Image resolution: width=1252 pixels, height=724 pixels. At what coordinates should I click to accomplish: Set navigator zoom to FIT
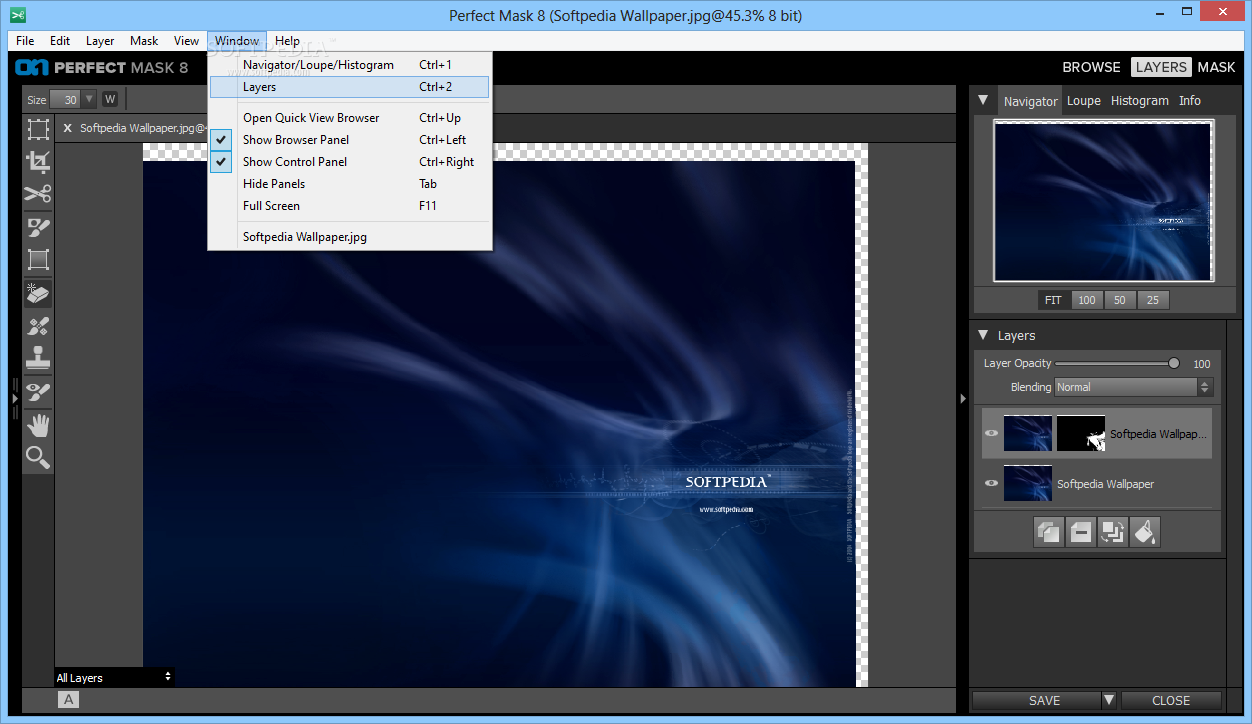click(x=1054, y=300)
